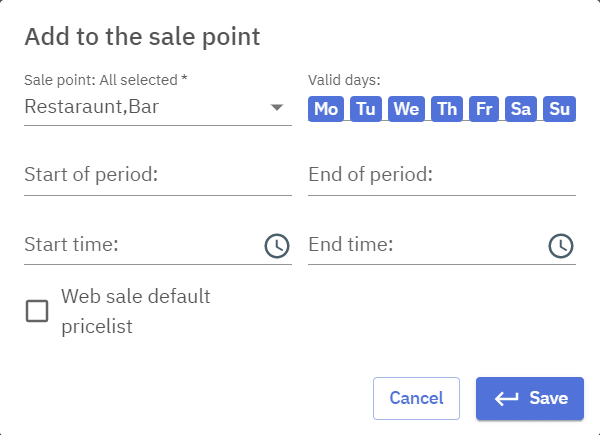The image size is (600, 435).
Task: Toggle Monday in Valid days
Action: [326, 109]
